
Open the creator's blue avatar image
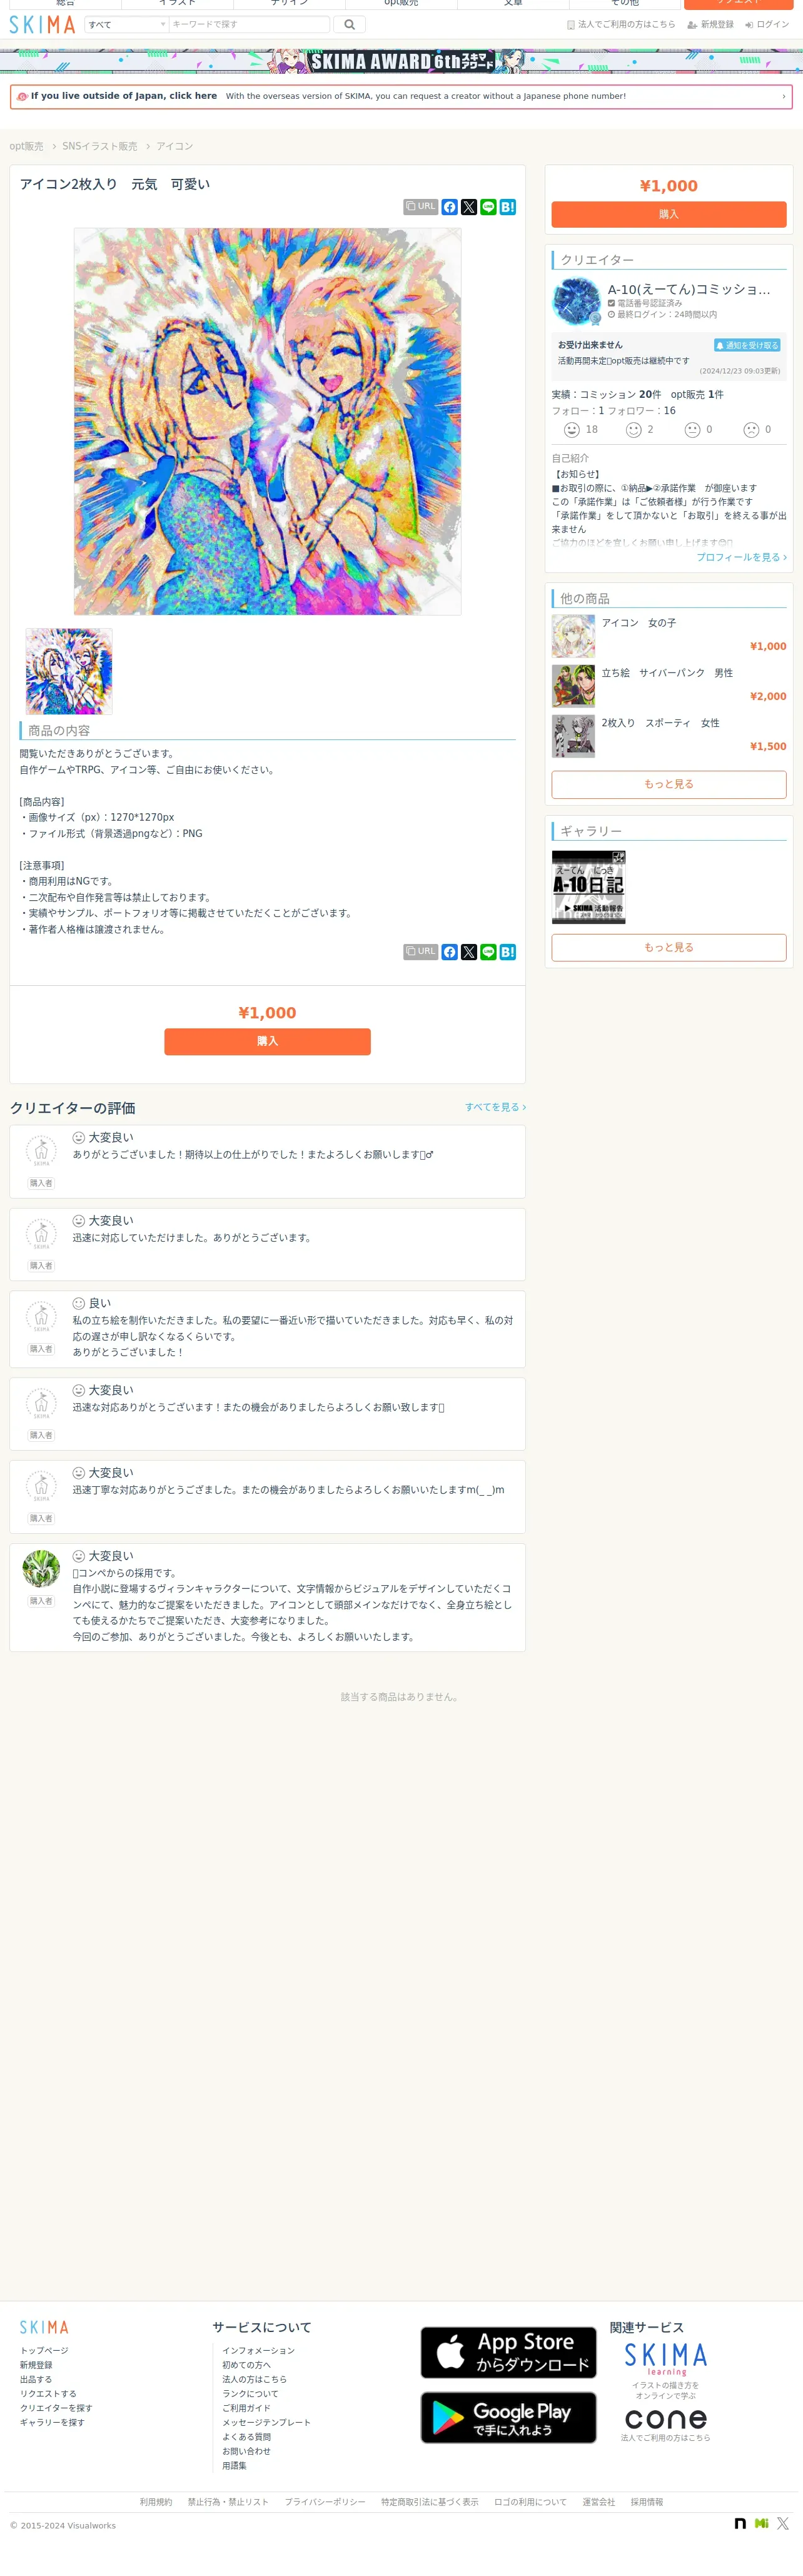(577, 301)
